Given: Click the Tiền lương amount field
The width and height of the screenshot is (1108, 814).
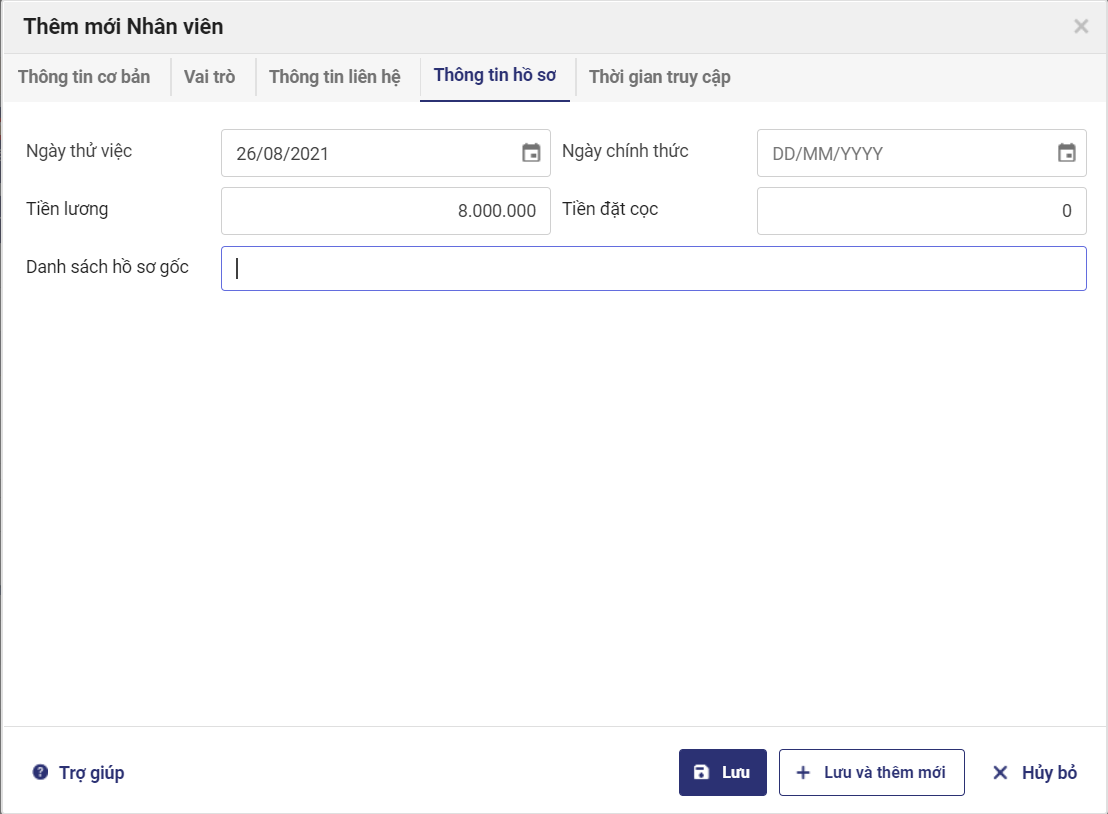Looking at the screenshot, I should pos(386,211).
